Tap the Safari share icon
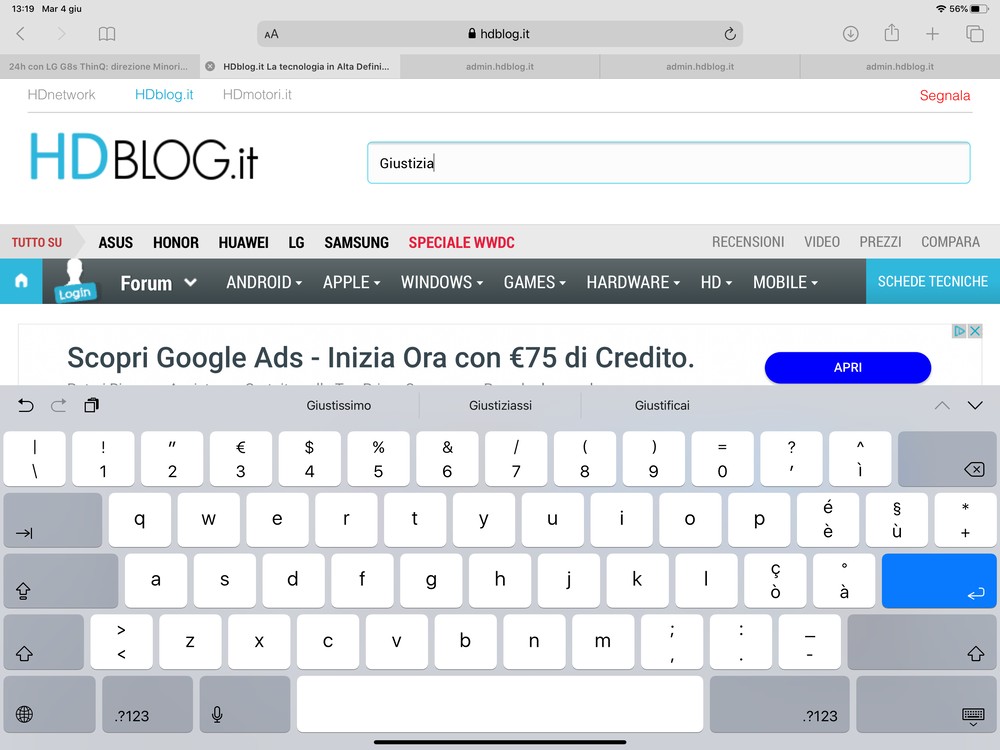The width and height of the screenshot is (1000, 750). (892, 33)
